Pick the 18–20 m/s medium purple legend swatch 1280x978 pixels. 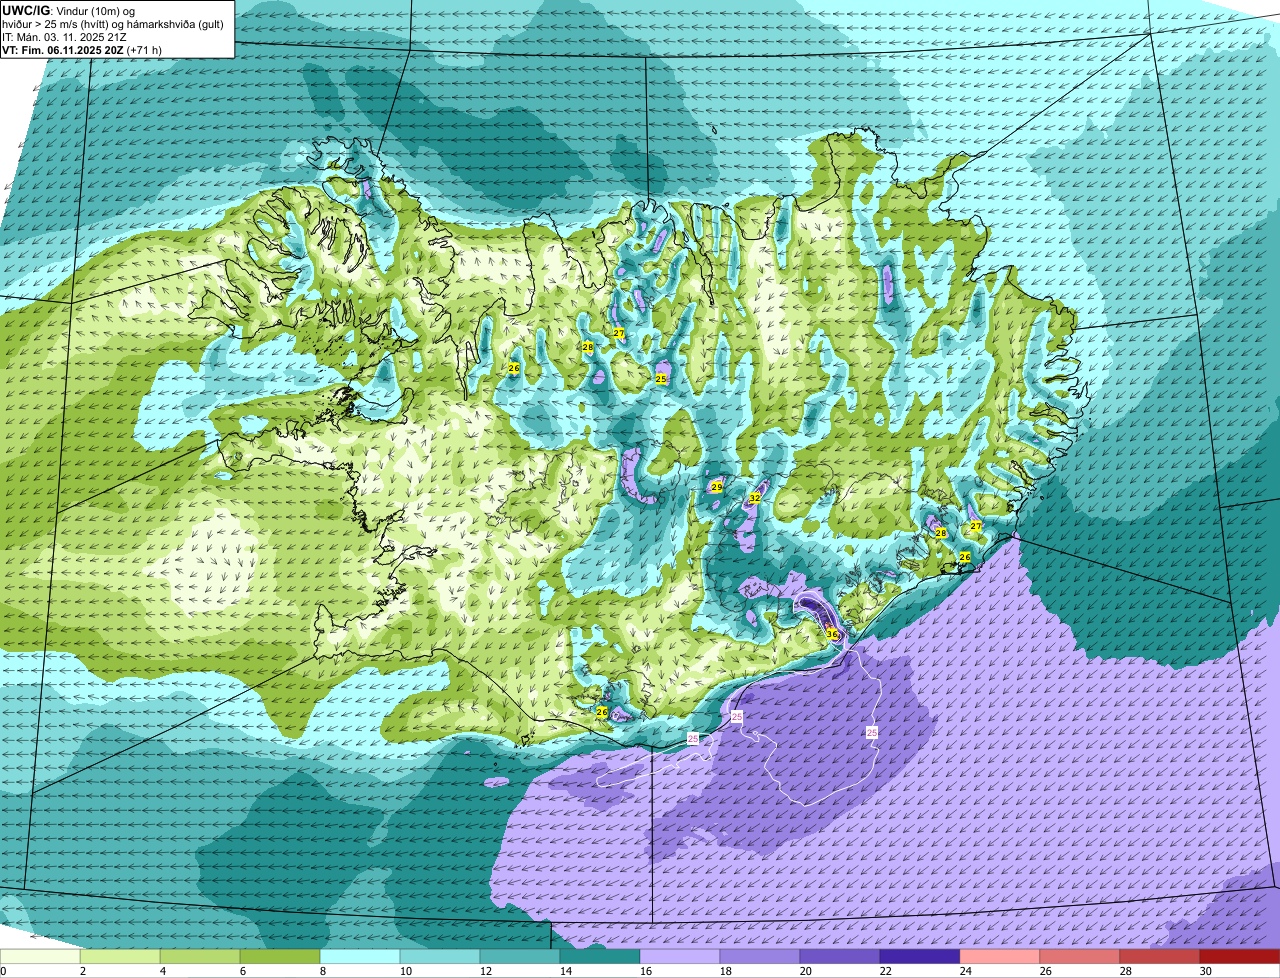[x=760, y=957]
